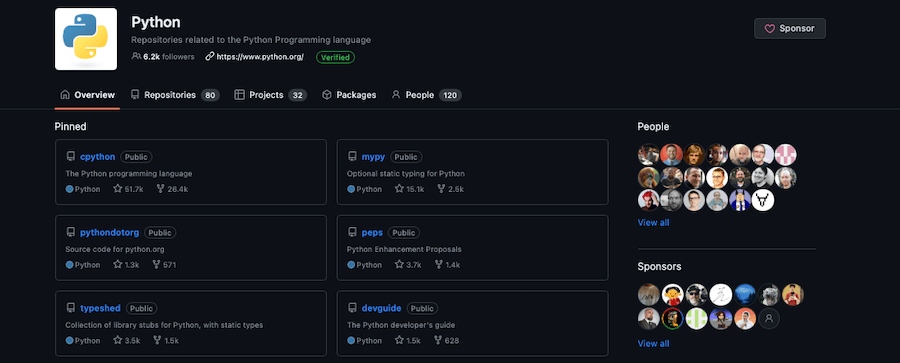The height and width of the screenshot is (363, 900).
Task: Click the repo icon beside mypy
Action: tap(352, 156)
